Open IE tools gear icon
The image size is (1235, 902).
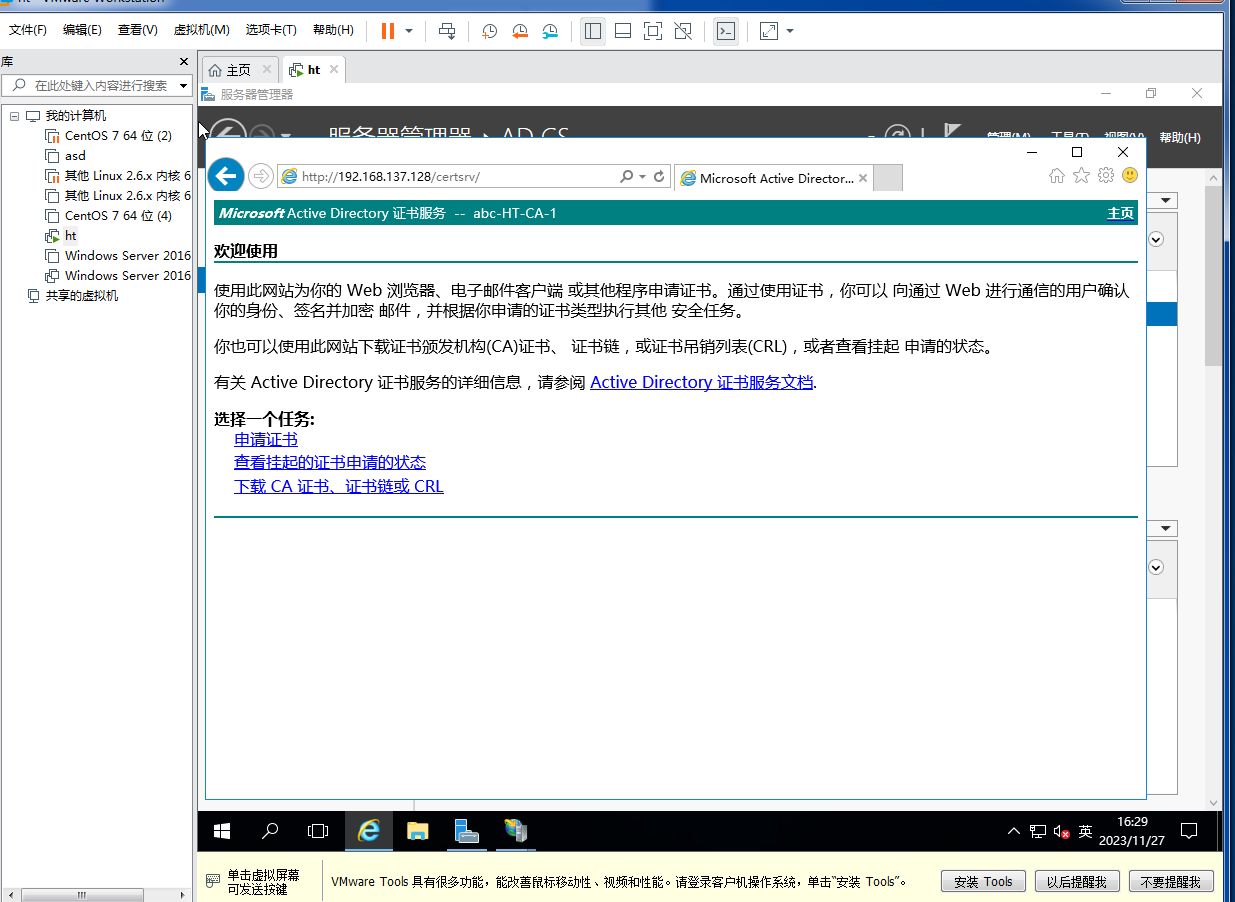click(1106, 176)
